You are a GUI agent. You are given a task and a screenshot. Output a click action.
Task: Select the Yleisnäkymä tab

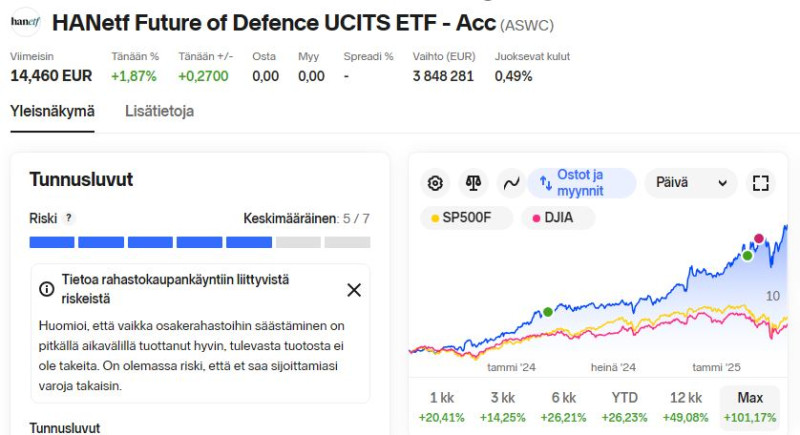[52, 111]
